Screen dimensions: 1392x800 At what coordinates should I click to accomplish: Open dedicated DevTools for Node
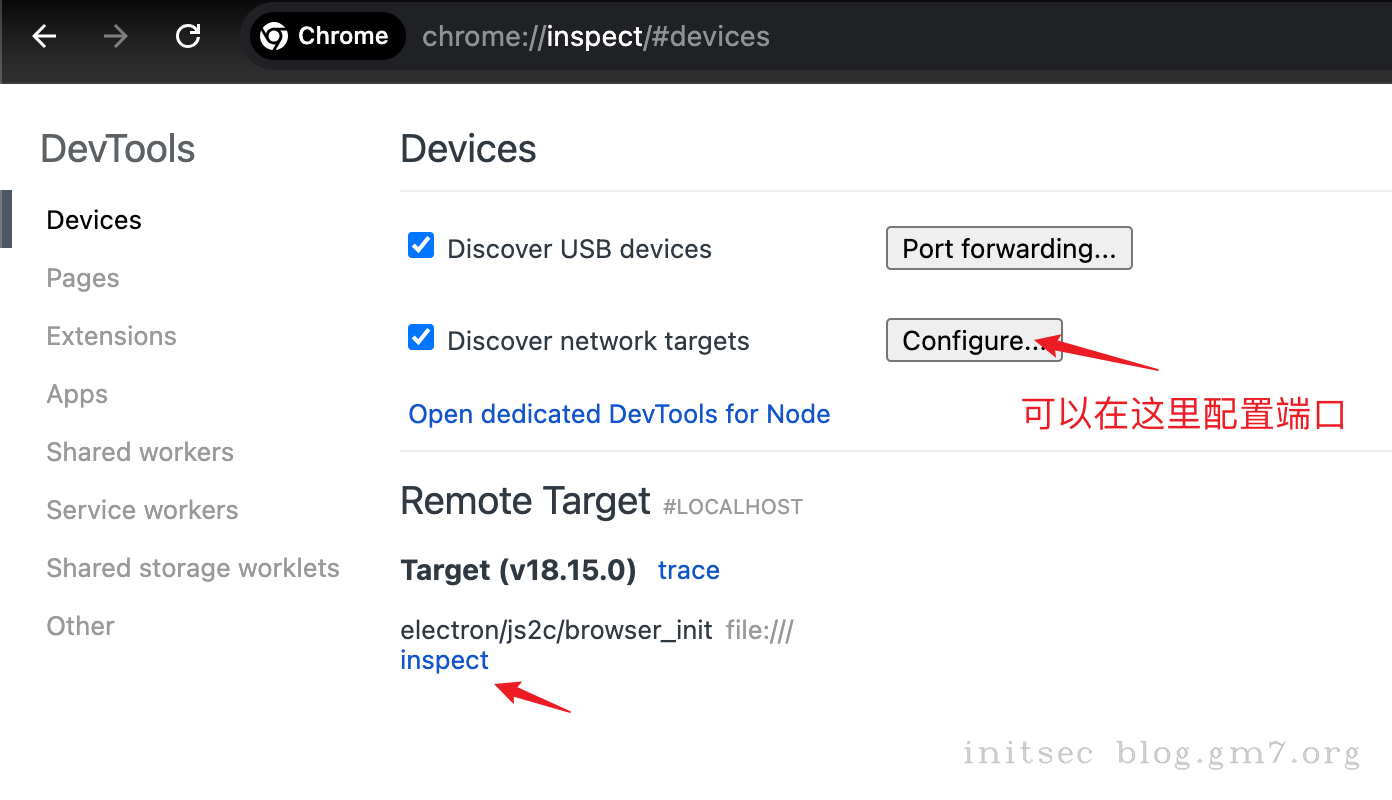(x=619, y=414)
